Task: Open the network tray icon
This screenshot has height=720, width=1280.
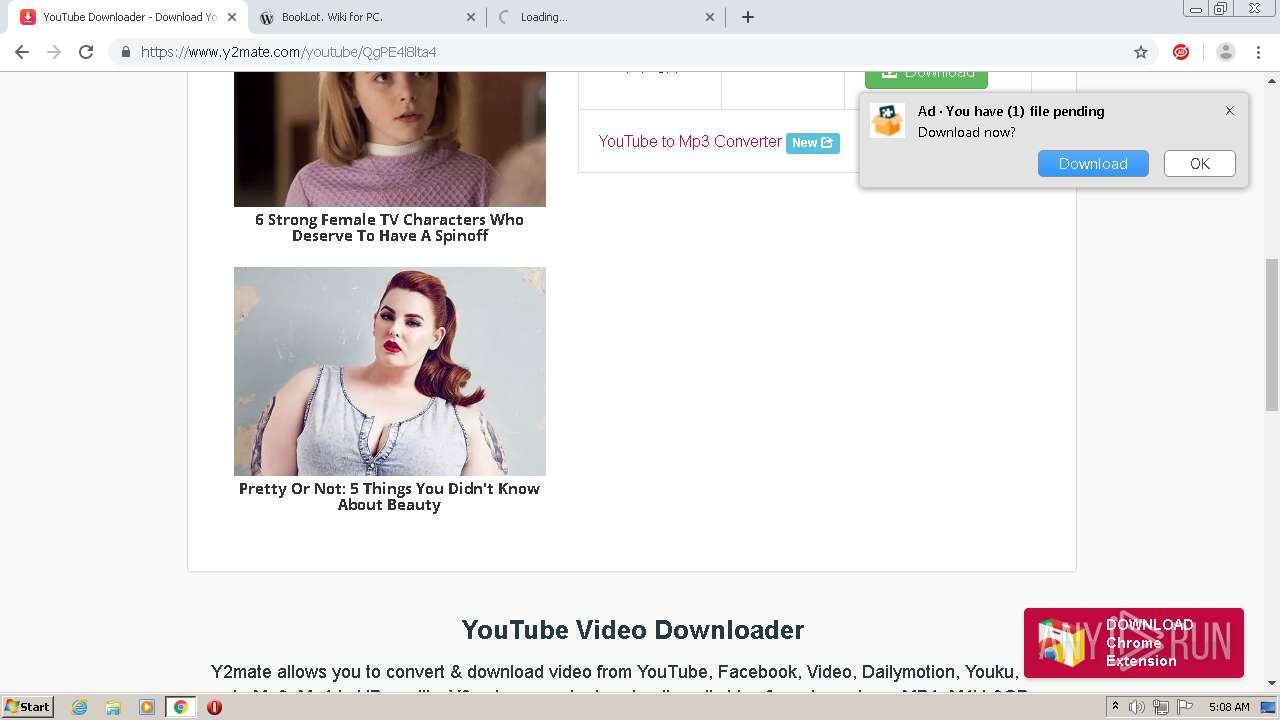Action: [1161, 707]
